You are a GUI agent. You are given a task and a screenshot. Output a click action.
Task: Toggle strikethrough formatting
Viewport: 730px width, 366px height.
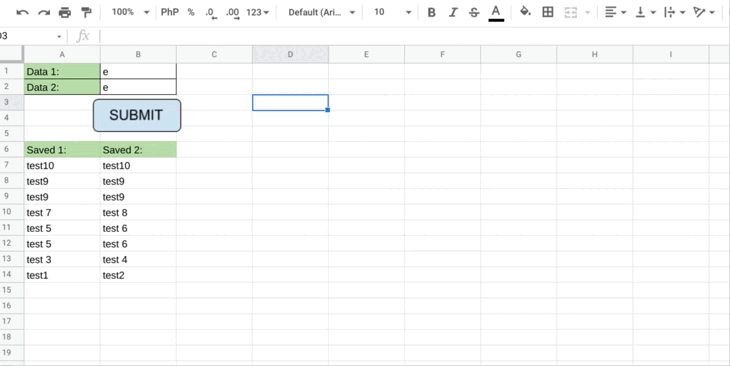click(474, 13)
